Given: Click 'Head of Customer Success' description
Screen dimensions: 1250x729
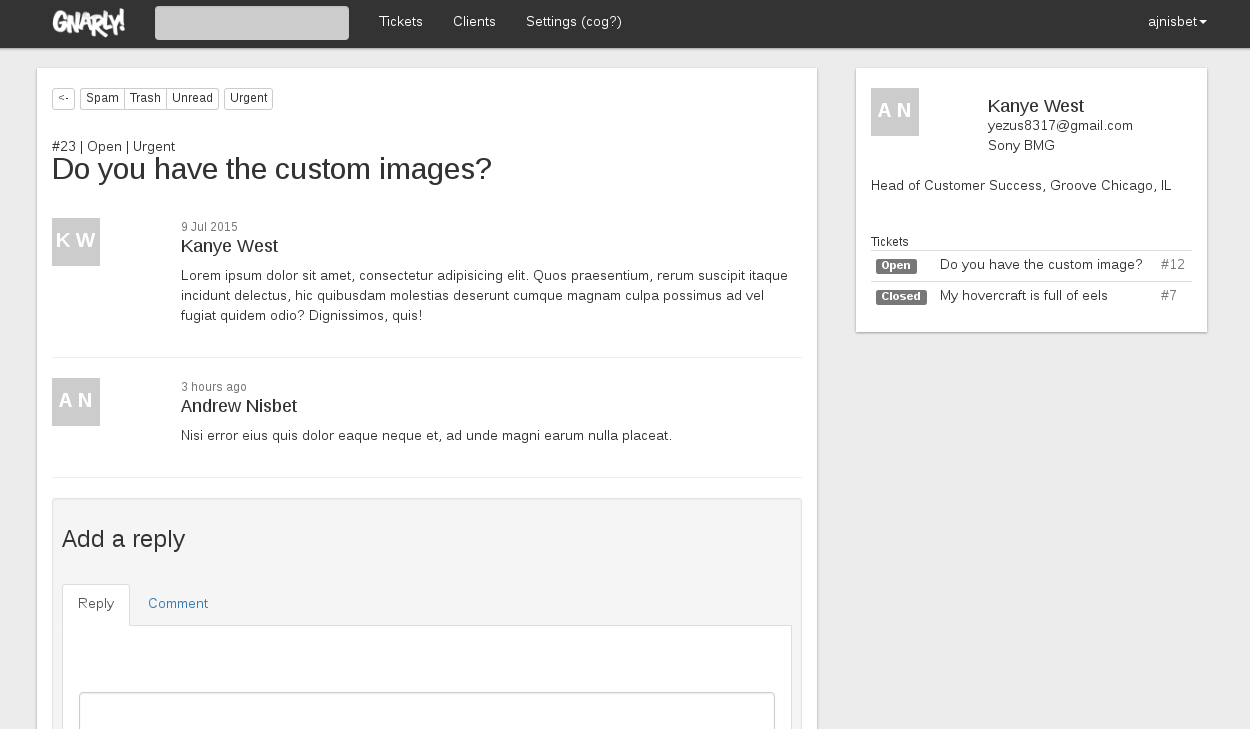Looking at the screenshot, I should 1021,186.
